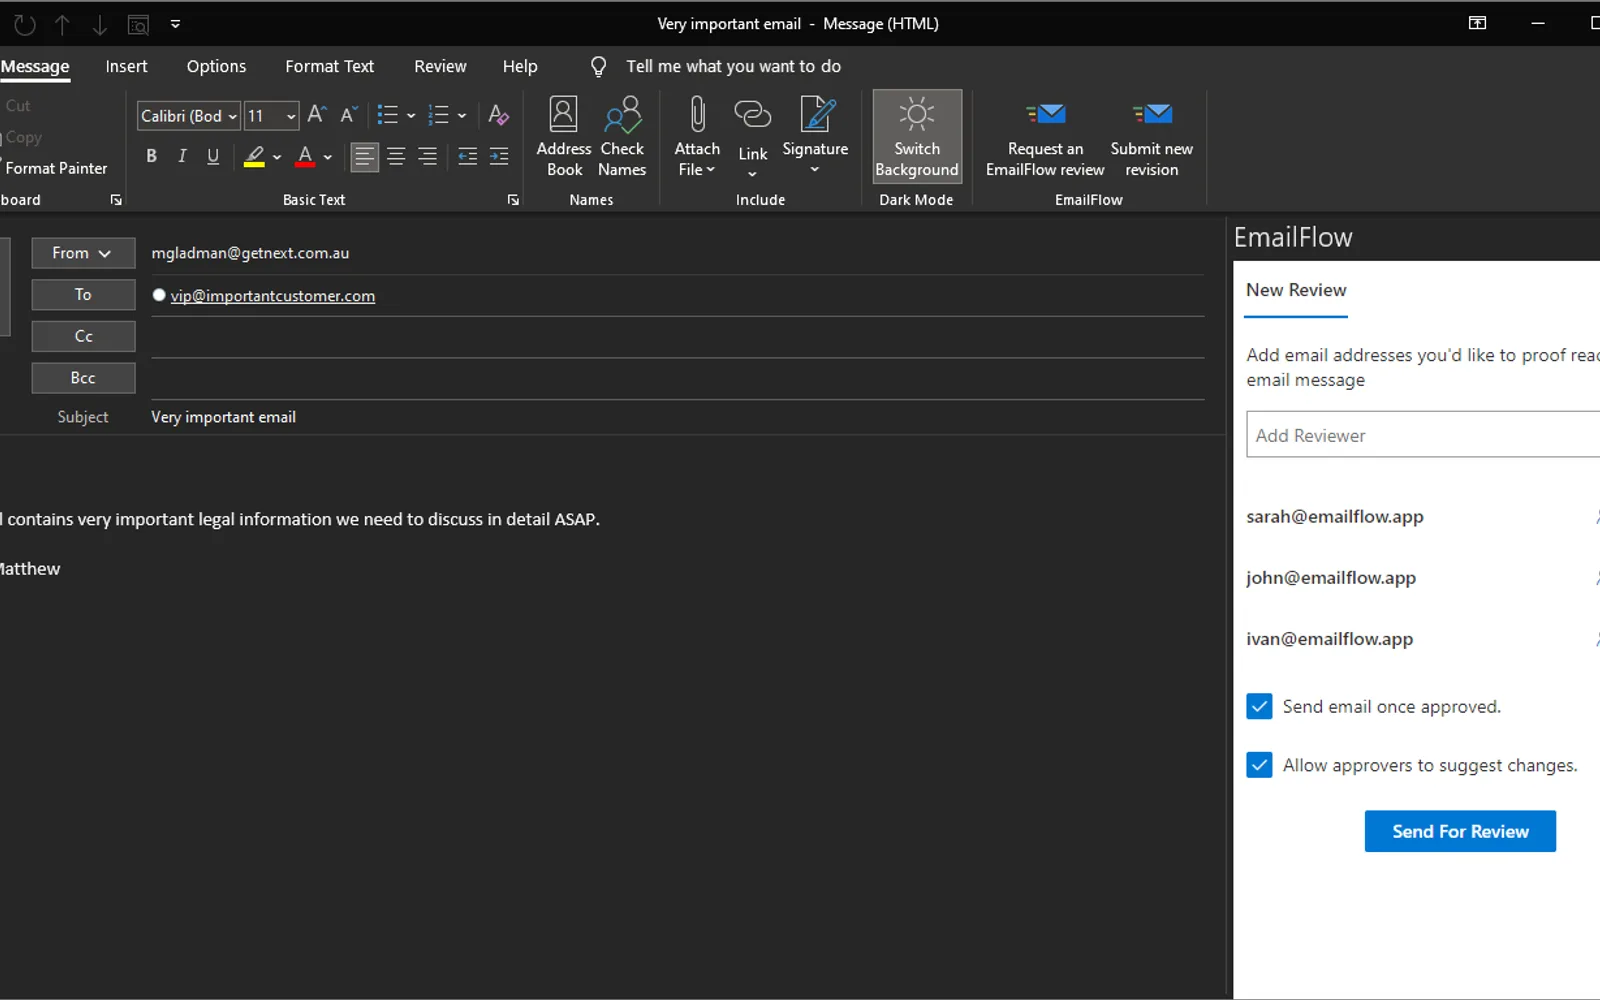Image resolution: width=1600 pixels, height=1000 pixels.
Task: Center the text
Action: tap(396, 156)
